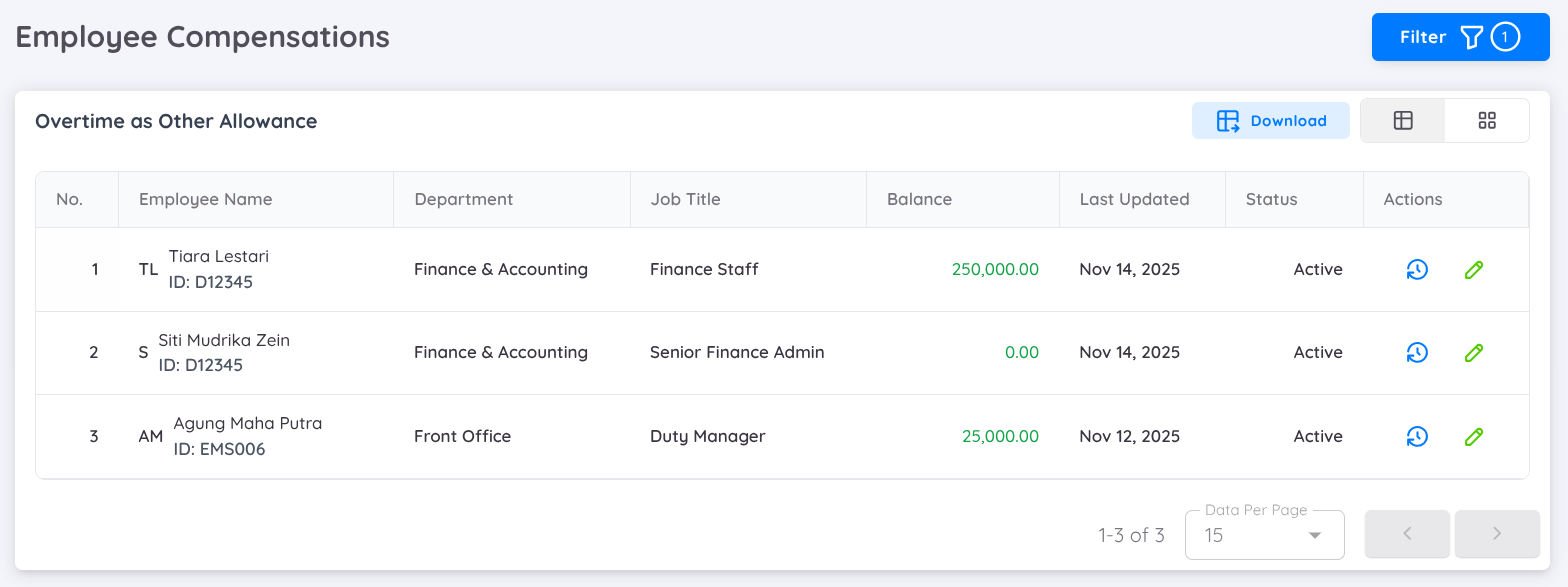1568x587 pixels.
Task: Toggle the layout from table to grid view
Action: pos(1486,120)
